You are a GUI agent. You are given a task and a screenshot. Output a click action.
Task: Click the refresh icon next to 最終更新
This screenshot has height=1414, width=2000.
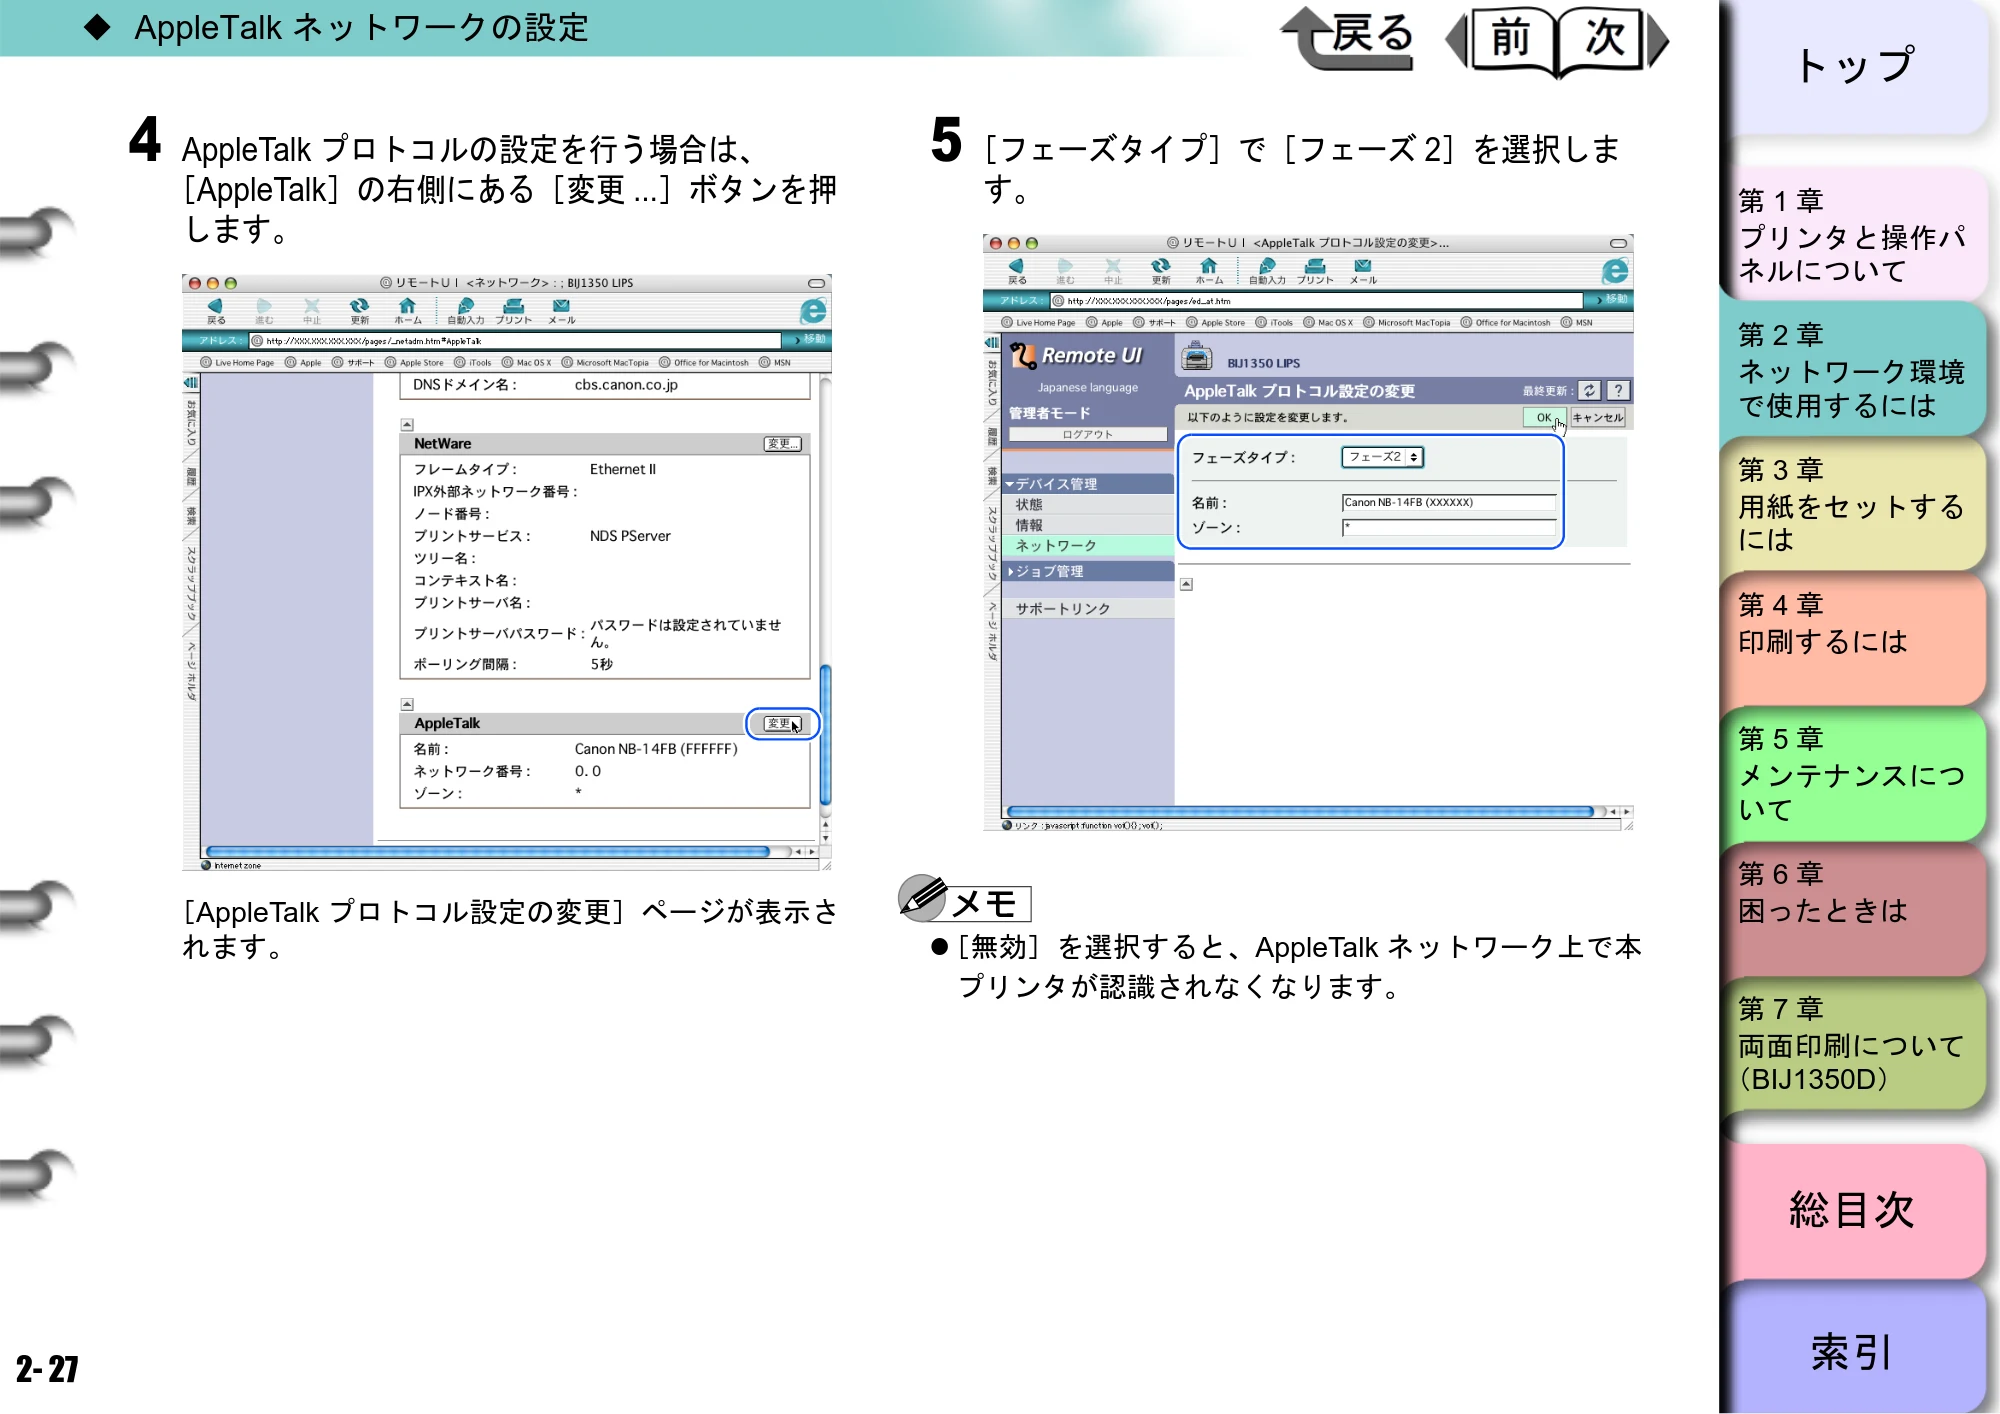(x=1589, y=391)
